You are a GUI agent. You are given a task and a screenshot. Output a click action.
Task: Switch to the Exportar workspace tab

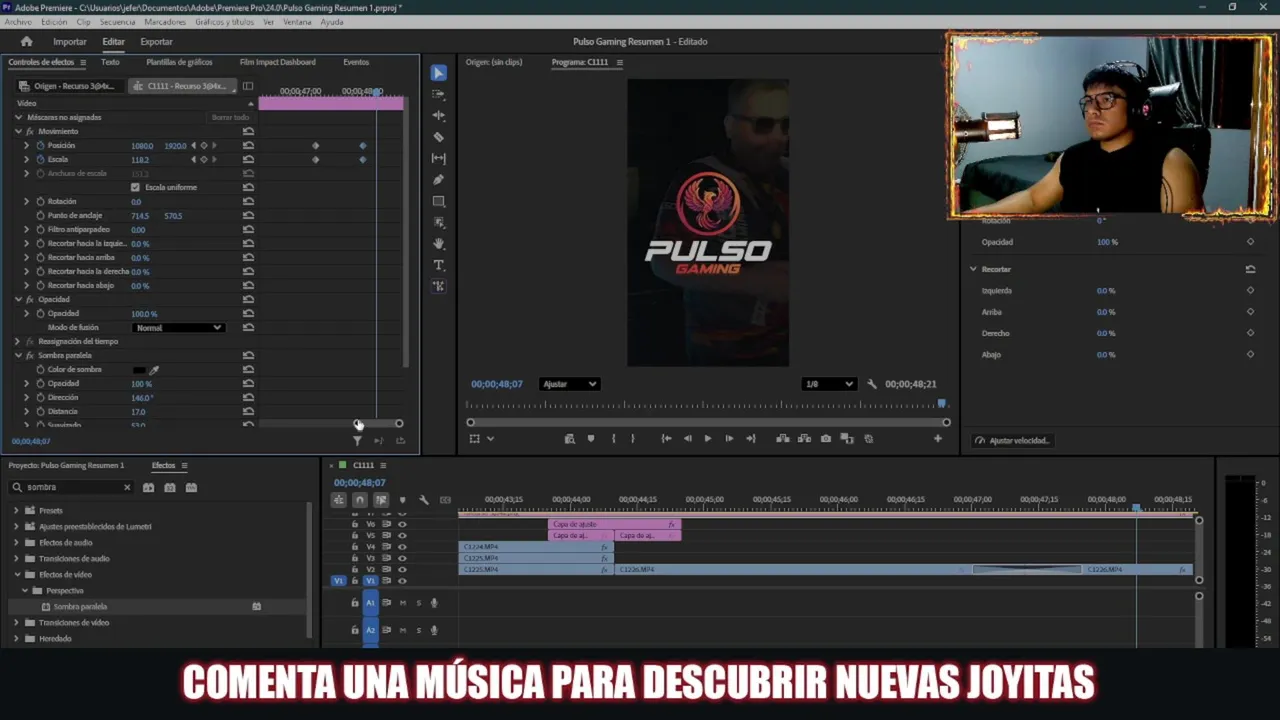(x=156, y=42)
